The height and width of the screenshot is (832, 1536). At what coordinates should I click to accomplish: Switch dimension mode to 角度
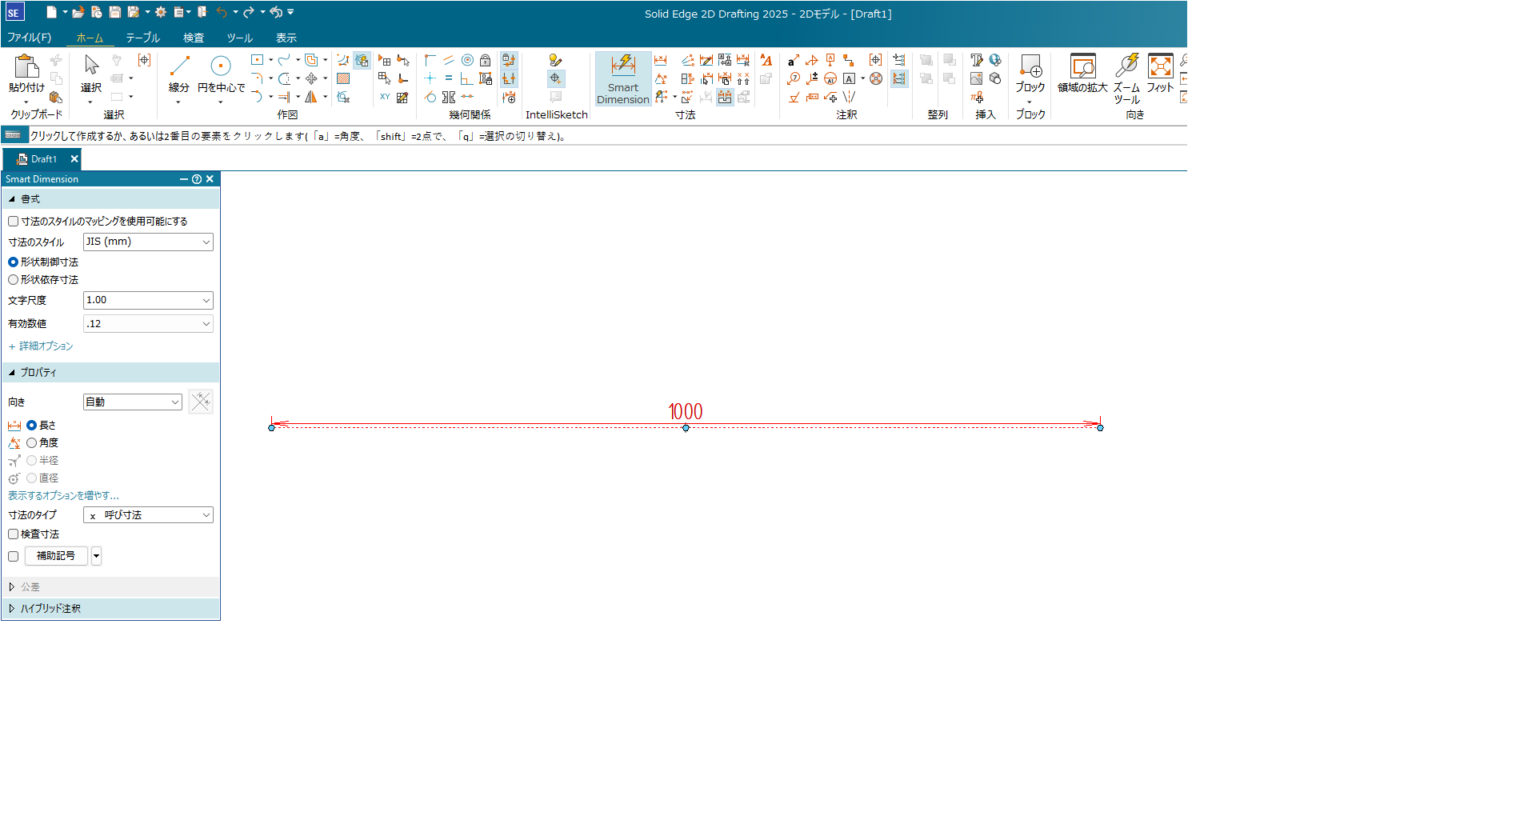[x=32, y=442]
